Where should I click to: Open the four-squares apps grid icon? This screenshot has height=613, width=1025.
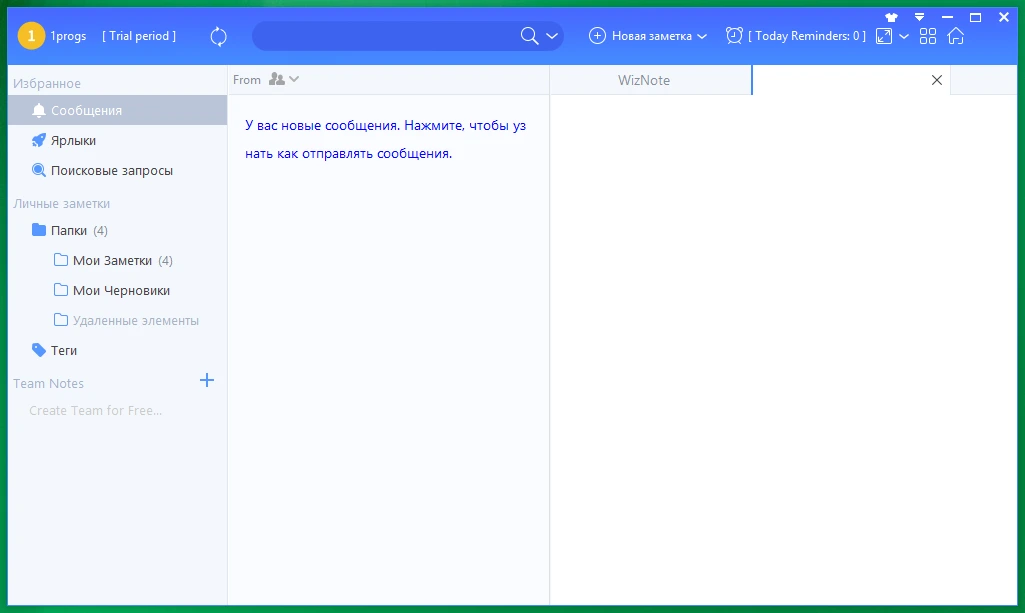[928, 36]
